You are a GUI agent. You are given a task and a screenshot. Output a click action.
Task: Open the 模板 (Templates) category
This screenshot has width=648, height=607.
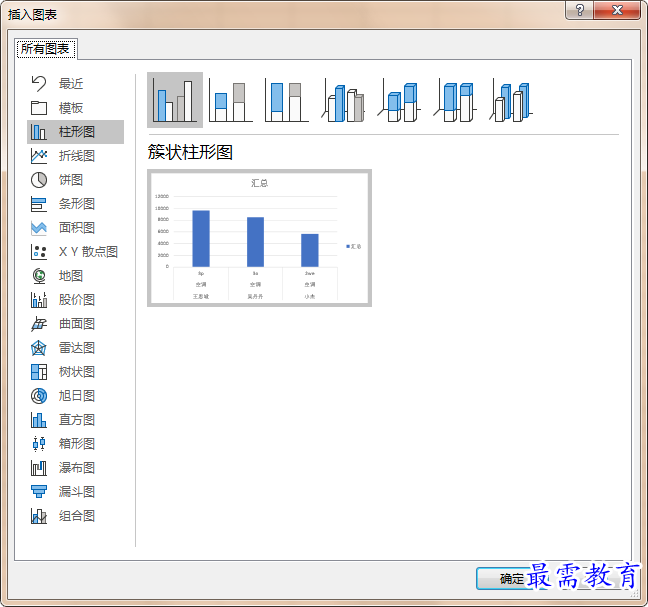click(x=75, y=108)
